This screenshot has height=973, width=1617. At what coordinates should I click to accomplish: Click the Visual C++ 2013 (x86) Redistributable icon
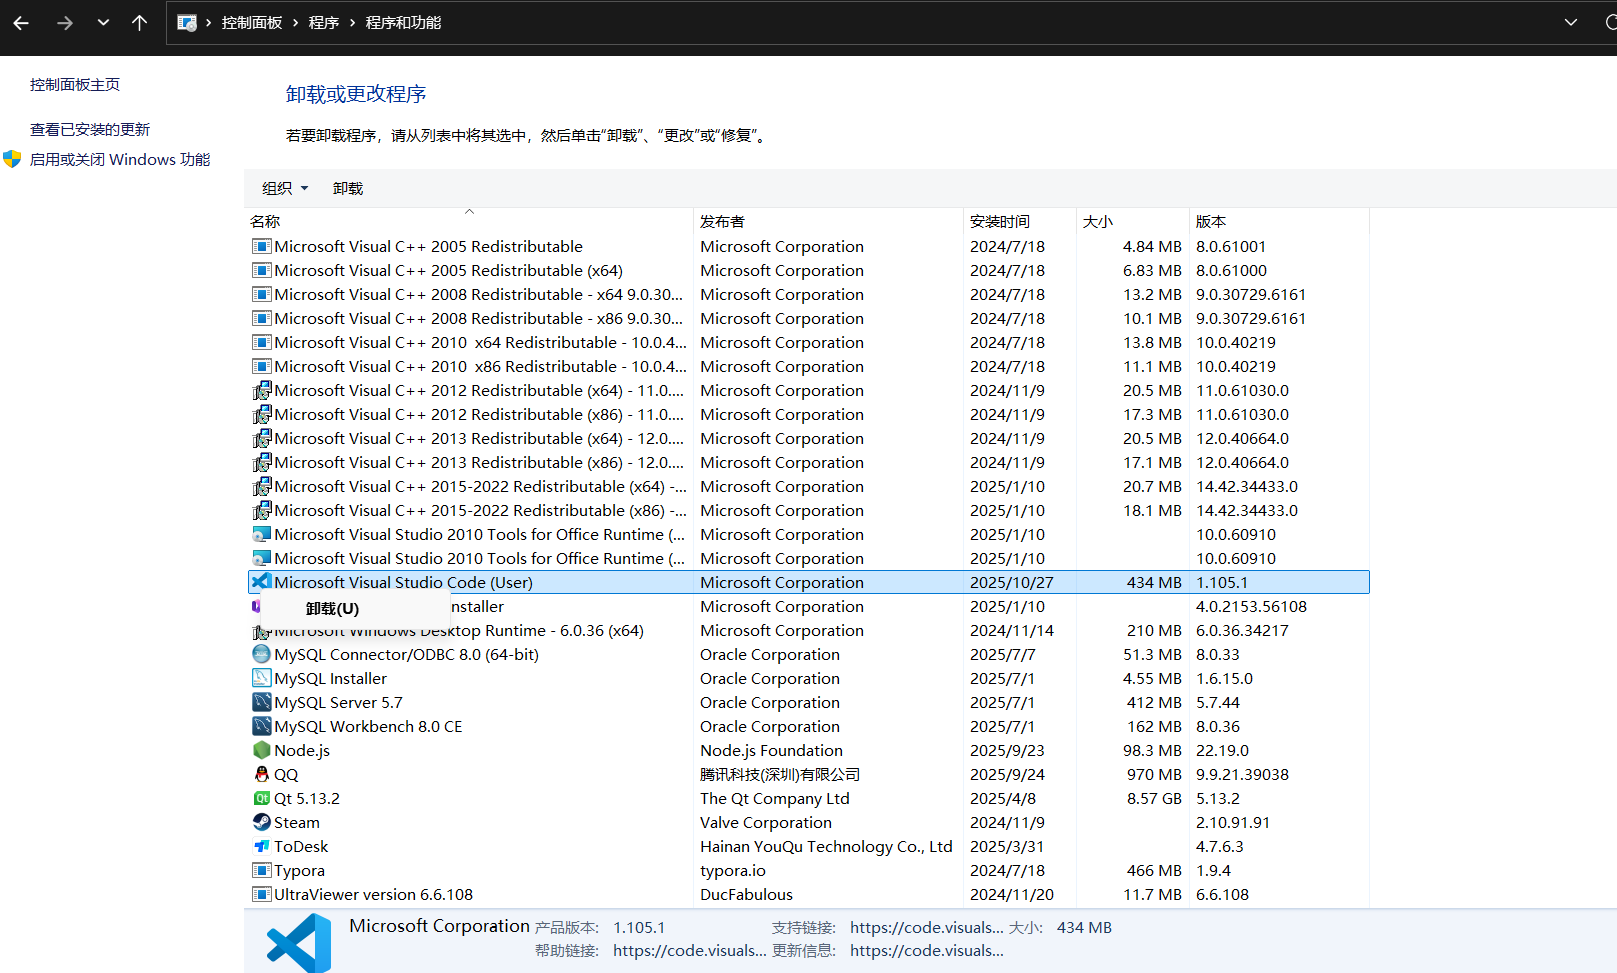[x=261, y=462]
